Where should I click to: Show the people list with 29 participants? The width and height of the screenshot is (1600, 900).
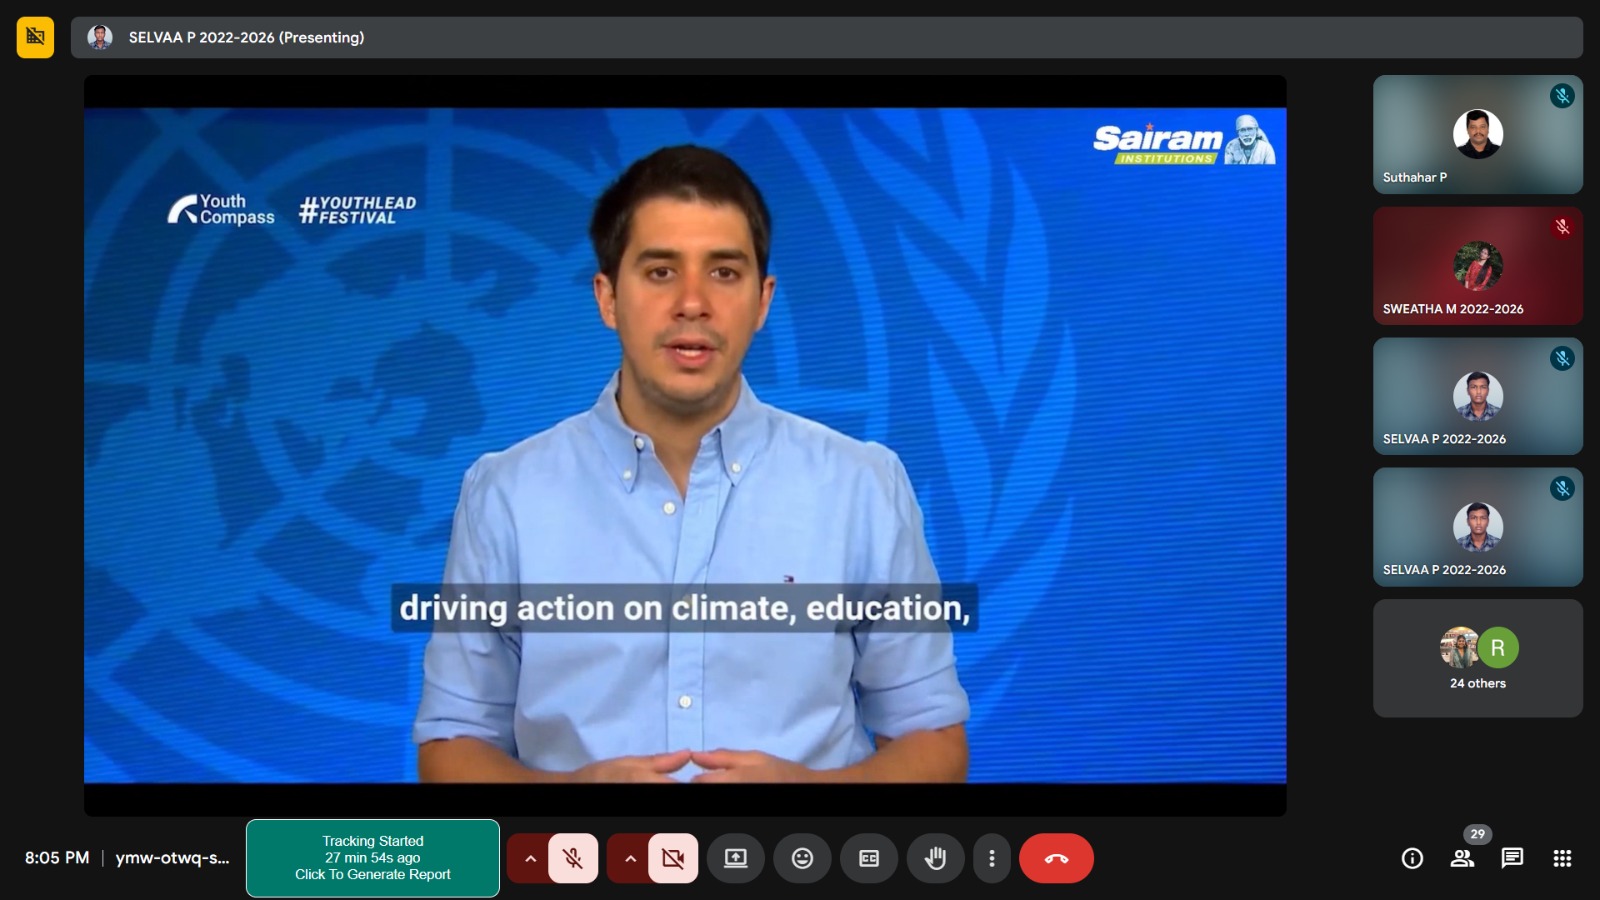click(1463, 858)
